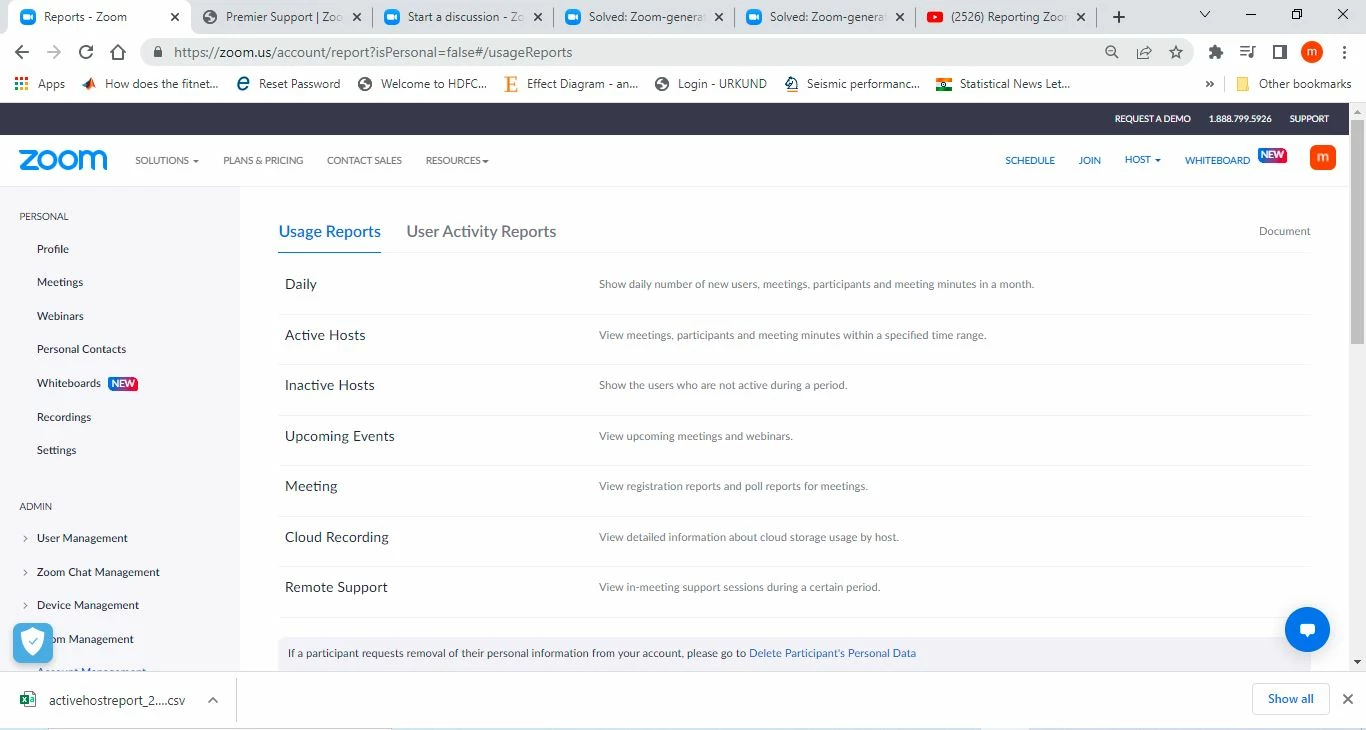Switch to the User Activity Reports tab

[x=481, y=231]
